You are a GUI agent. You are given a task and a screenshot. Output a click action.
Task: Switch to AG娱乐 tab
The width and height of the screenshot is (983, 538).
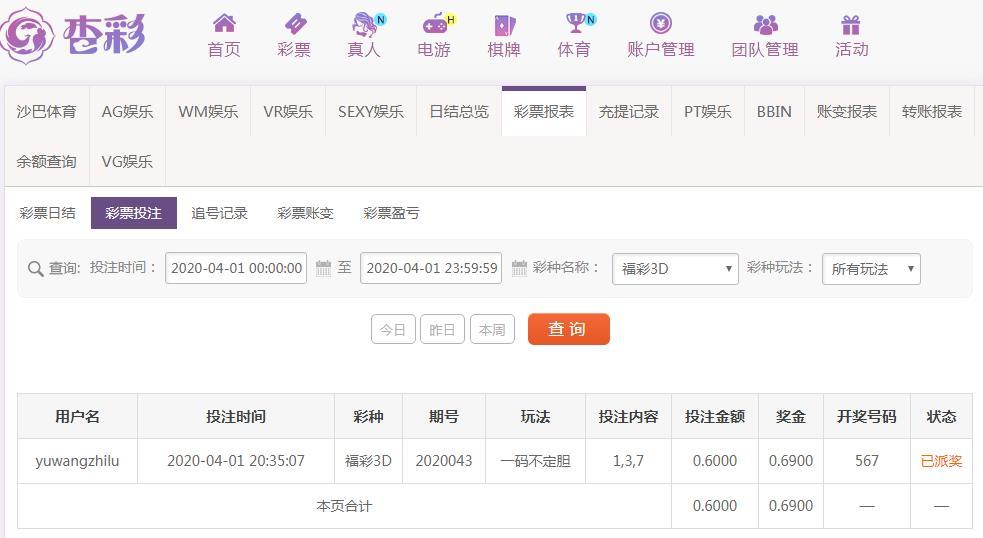coord(127,112)
